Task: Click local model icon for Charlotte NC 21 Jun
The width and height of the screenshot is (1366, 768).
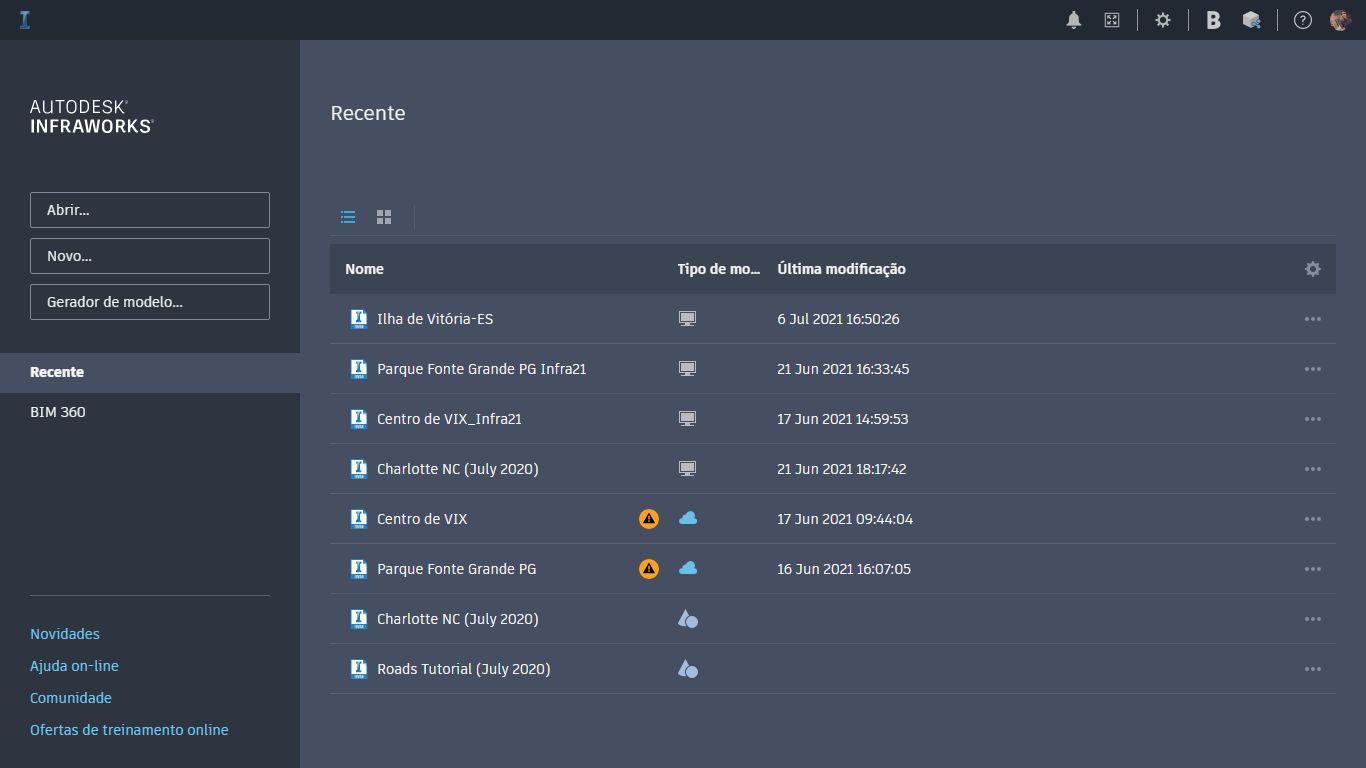Action: [687, 469]
